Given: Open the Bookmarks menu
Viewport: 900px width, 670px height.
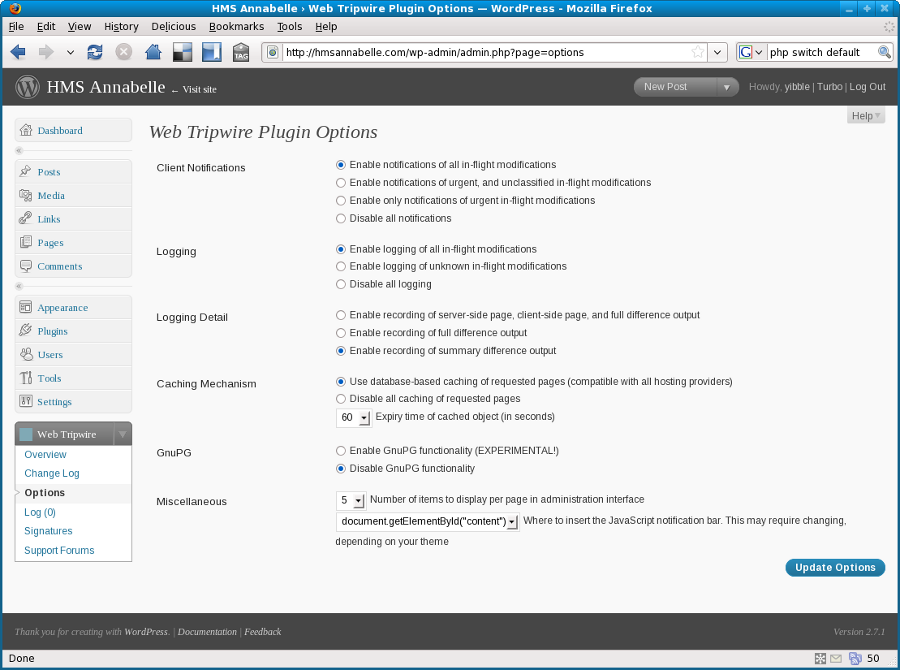Looking at the screenshot, I should (x=236, y=26).
